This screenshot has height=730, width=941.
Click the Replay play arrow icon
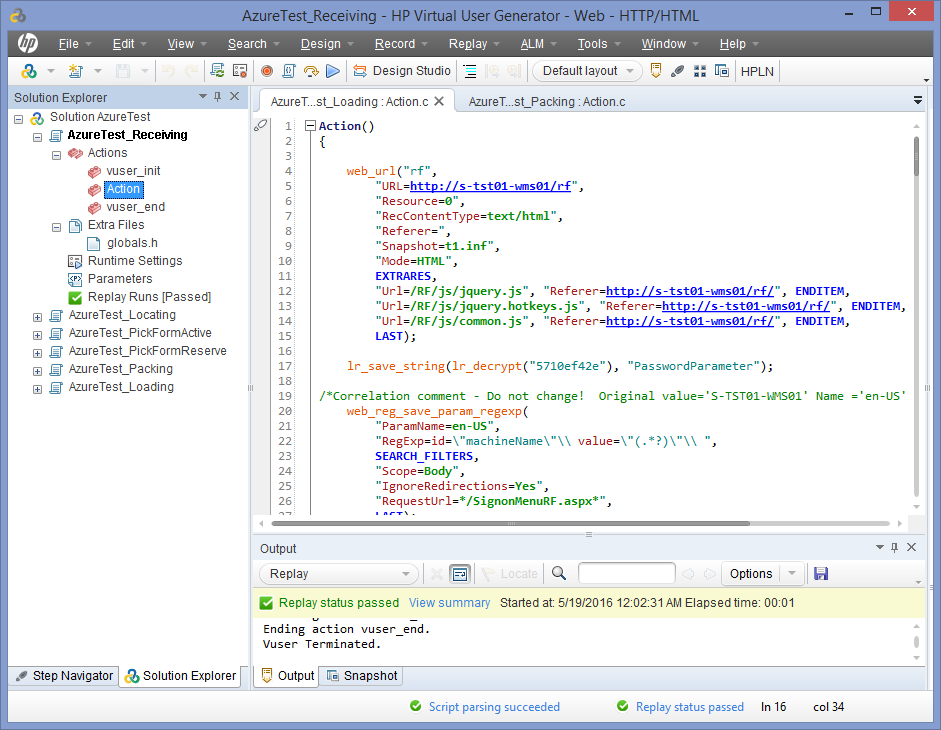[332, 71]
